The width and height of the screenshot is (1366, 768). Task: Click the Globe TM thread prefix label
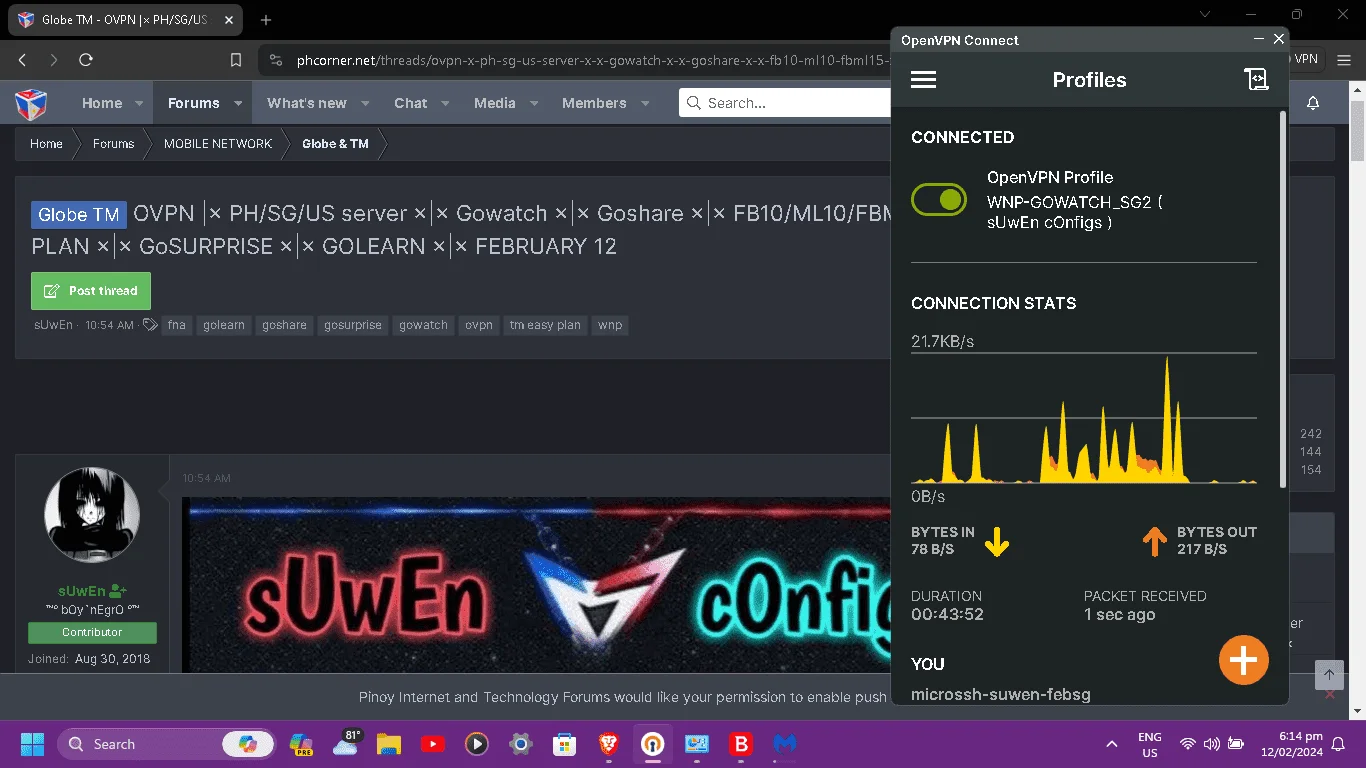click(79, 214)
